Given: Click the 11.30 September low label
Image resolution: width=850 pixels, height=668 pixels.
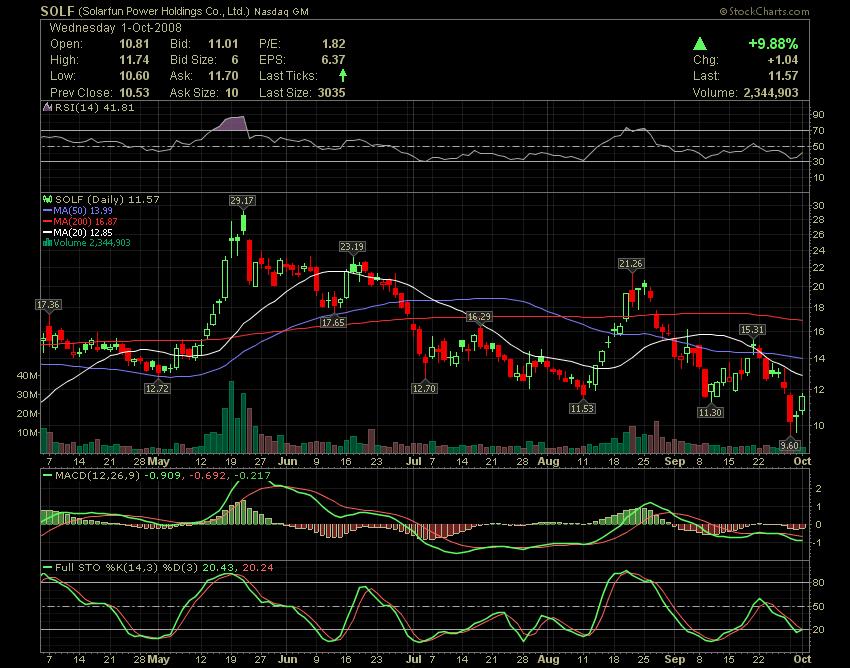Looking at the screenshot, I should pos(710,413).
